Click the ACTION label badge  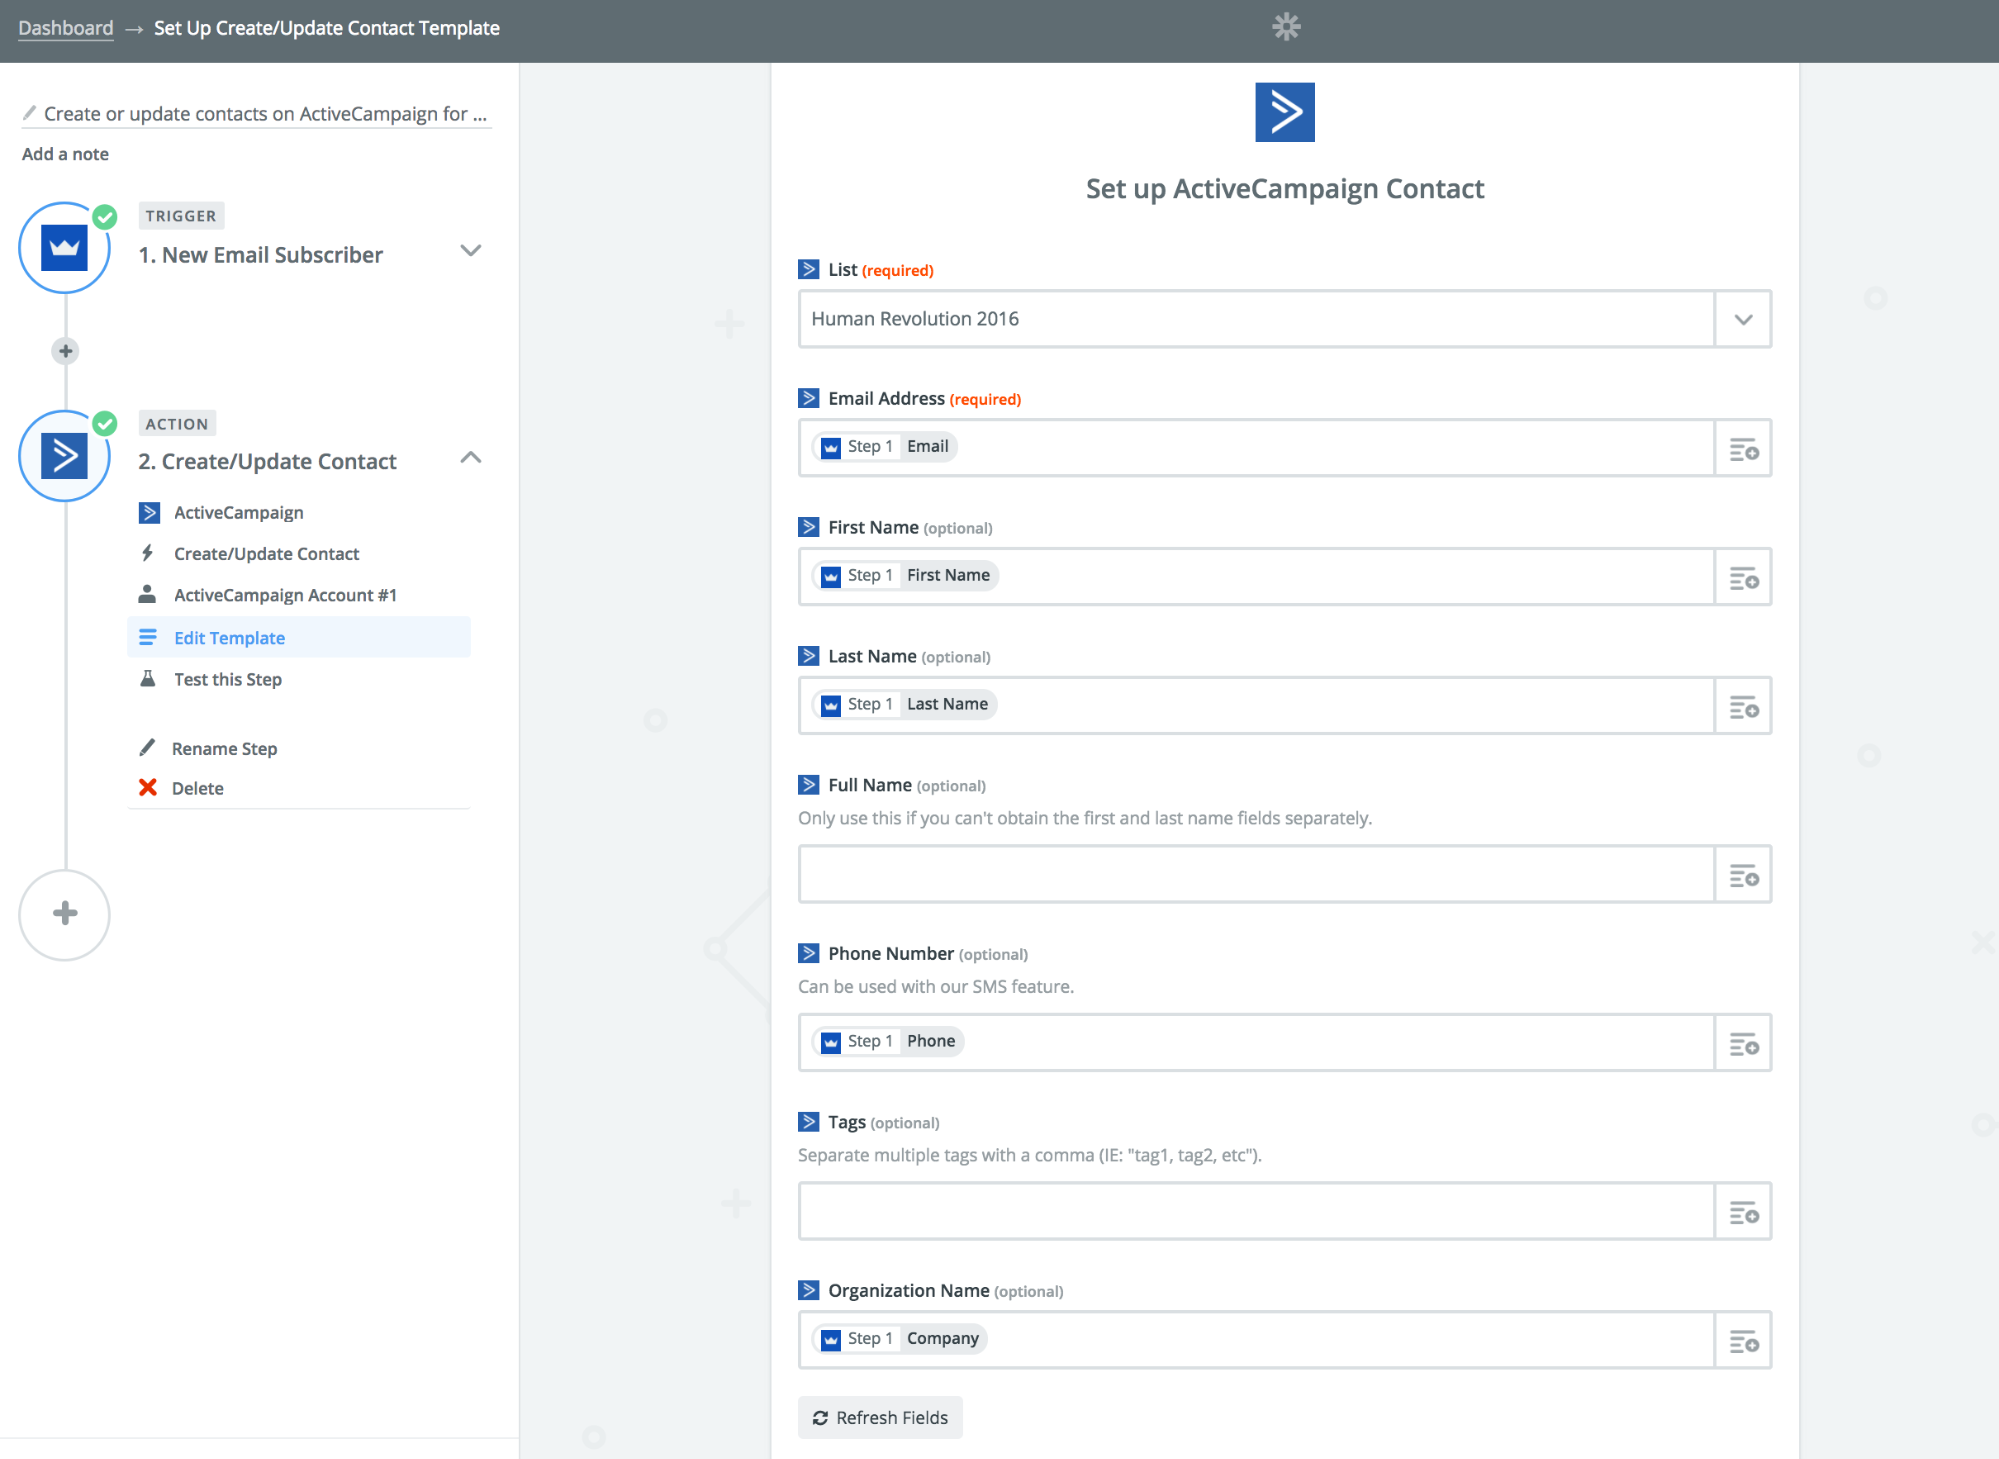tap(177, 424)
